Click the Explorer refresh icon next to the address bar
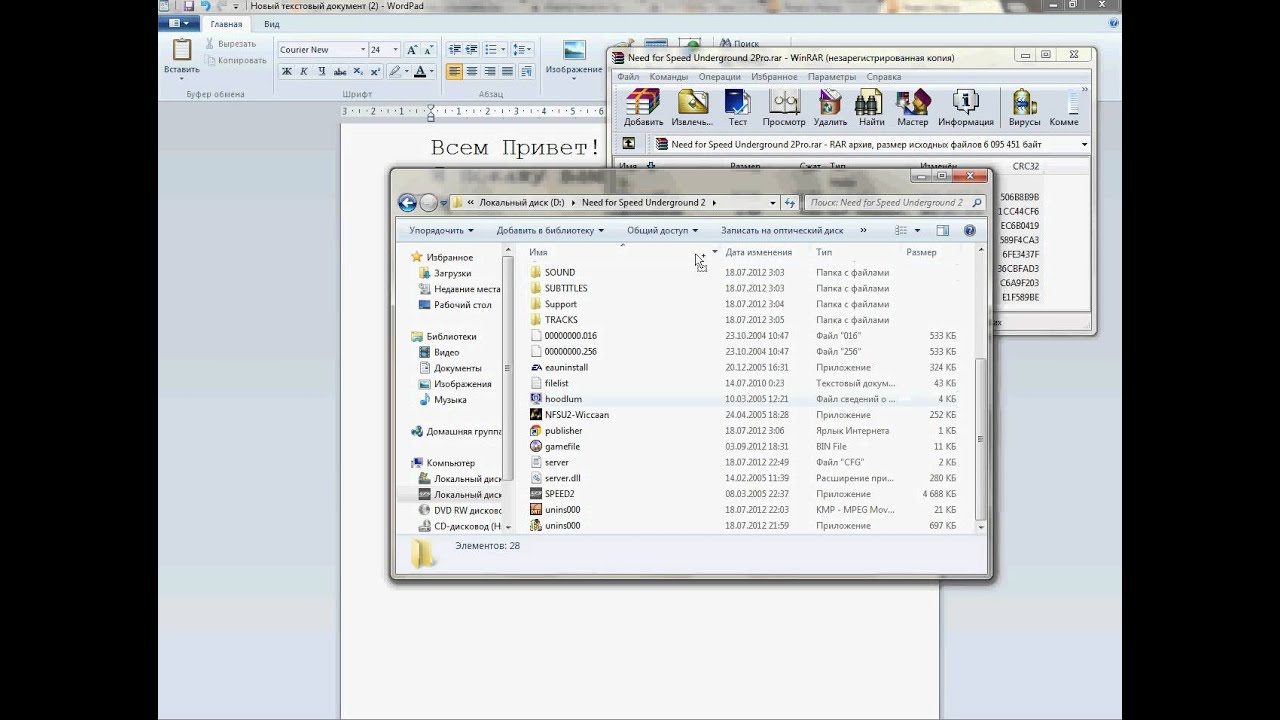The image size is (1280, 720). point(789,203)
